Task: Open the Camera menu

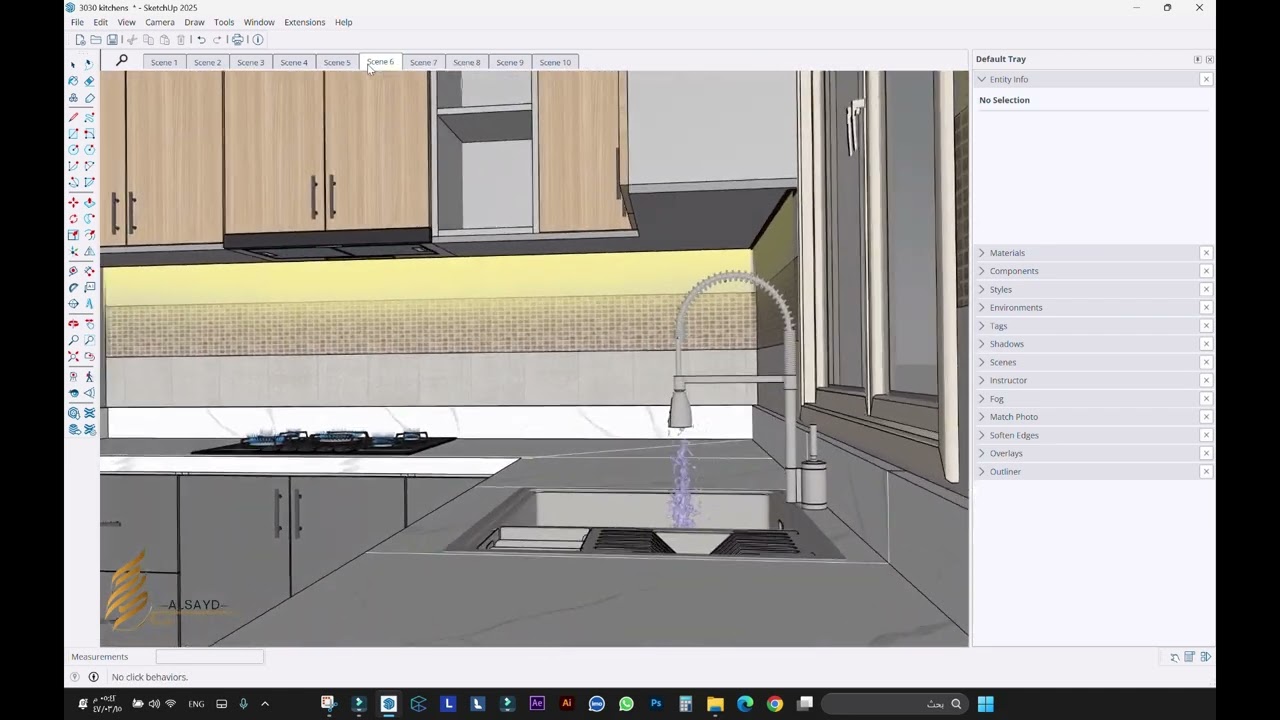Action: 159,22
